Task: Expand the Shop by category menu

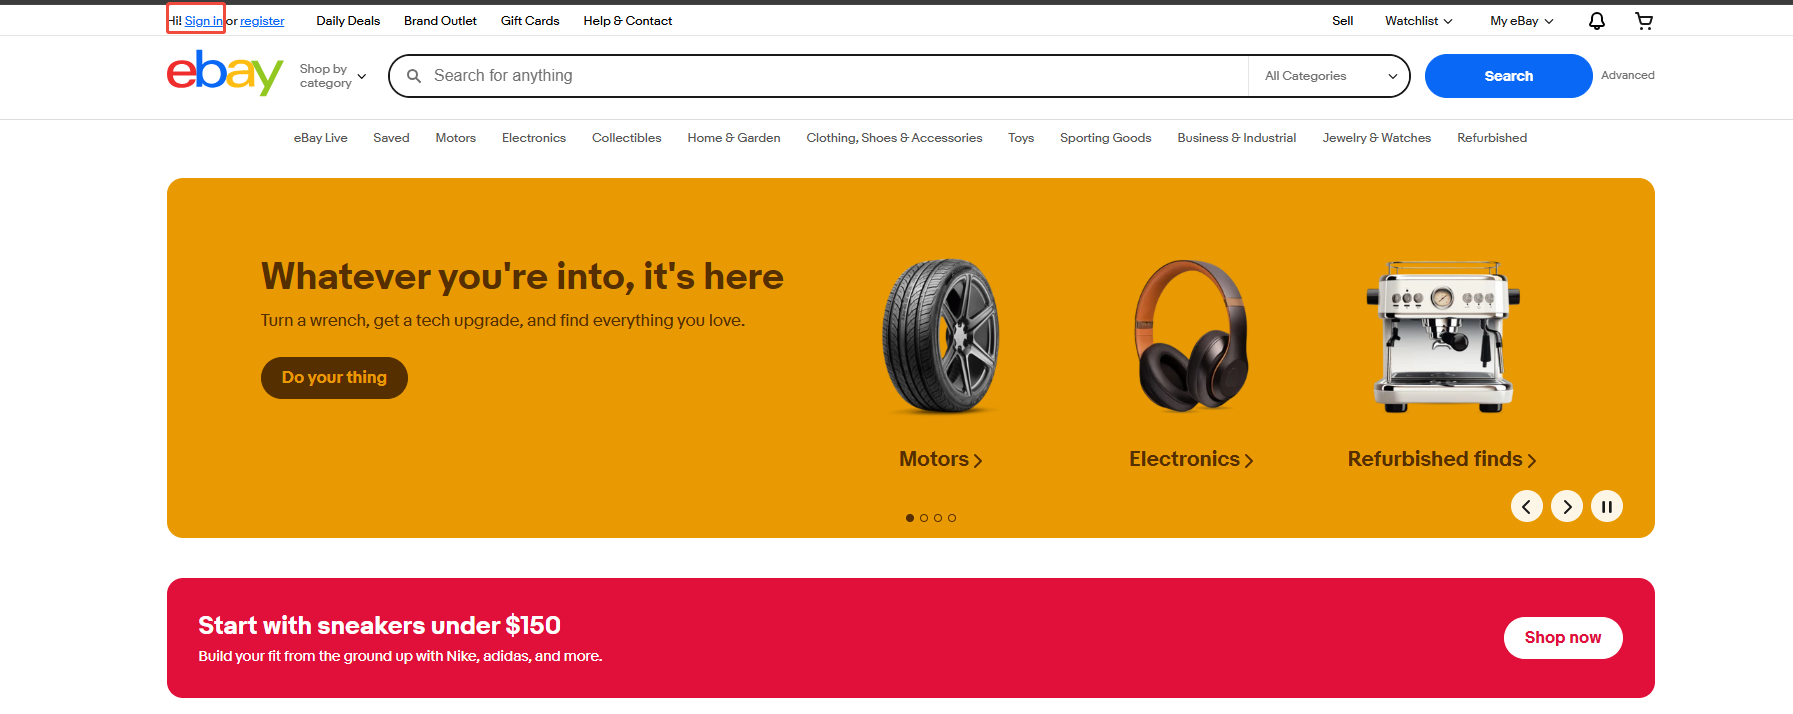Action: tap(333, 76)
